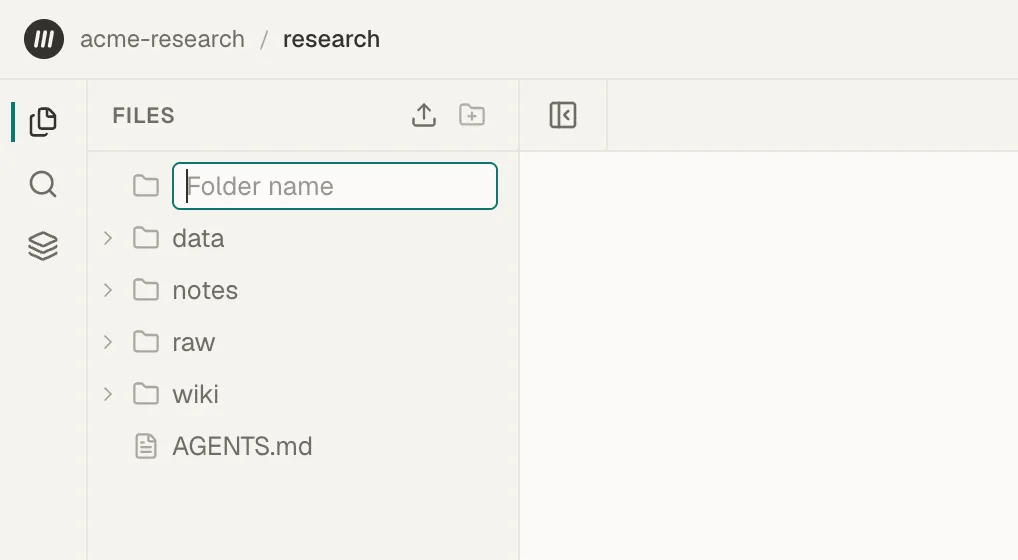Select the notes folder row
Viewport: 1018px width, 560px height.
(303, 291)
